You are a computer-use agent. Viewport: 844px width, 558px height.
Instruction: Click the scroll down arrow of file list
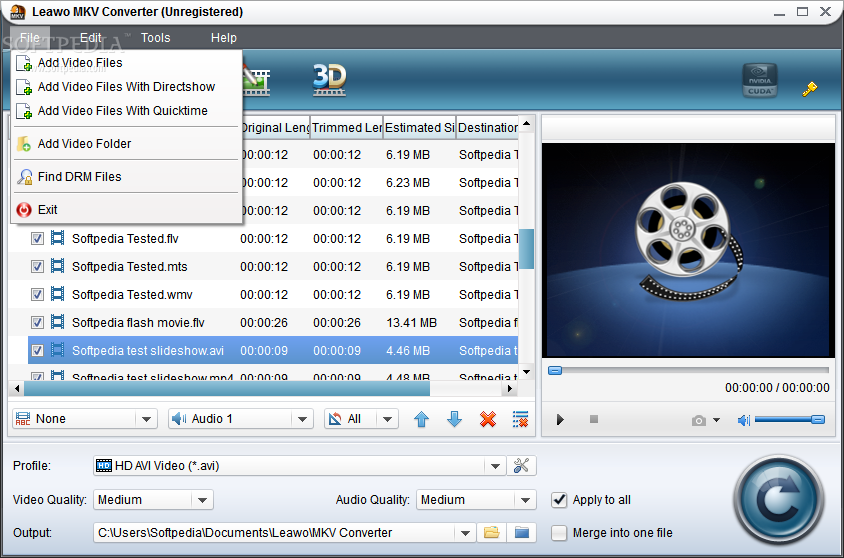[x=526, y=372]
